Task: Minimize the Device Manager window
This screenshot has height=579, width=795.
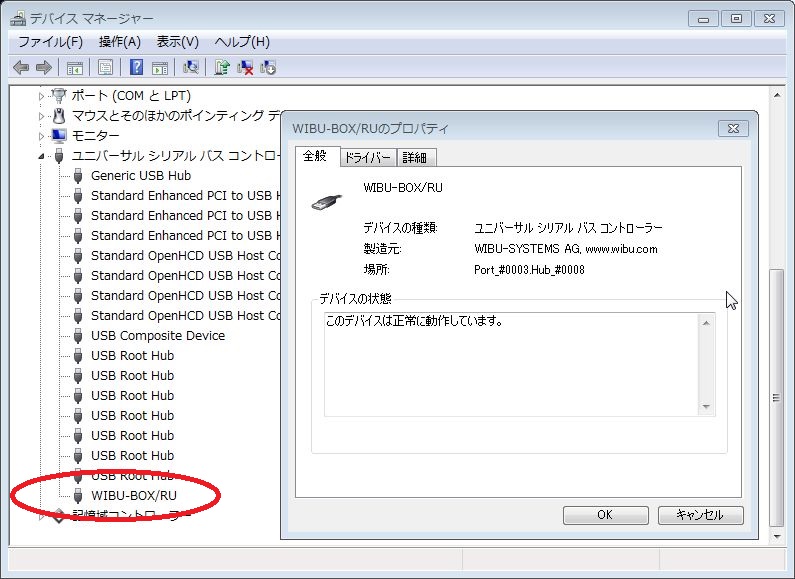Action: point(703,19)
